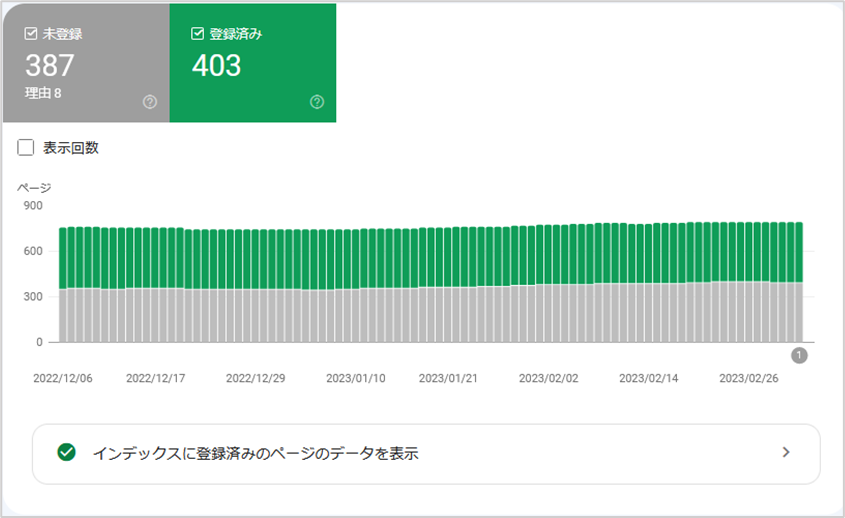Click the 2023/01/21 date label
Screen dimensions: 845x518
click(x=448, y=378)
